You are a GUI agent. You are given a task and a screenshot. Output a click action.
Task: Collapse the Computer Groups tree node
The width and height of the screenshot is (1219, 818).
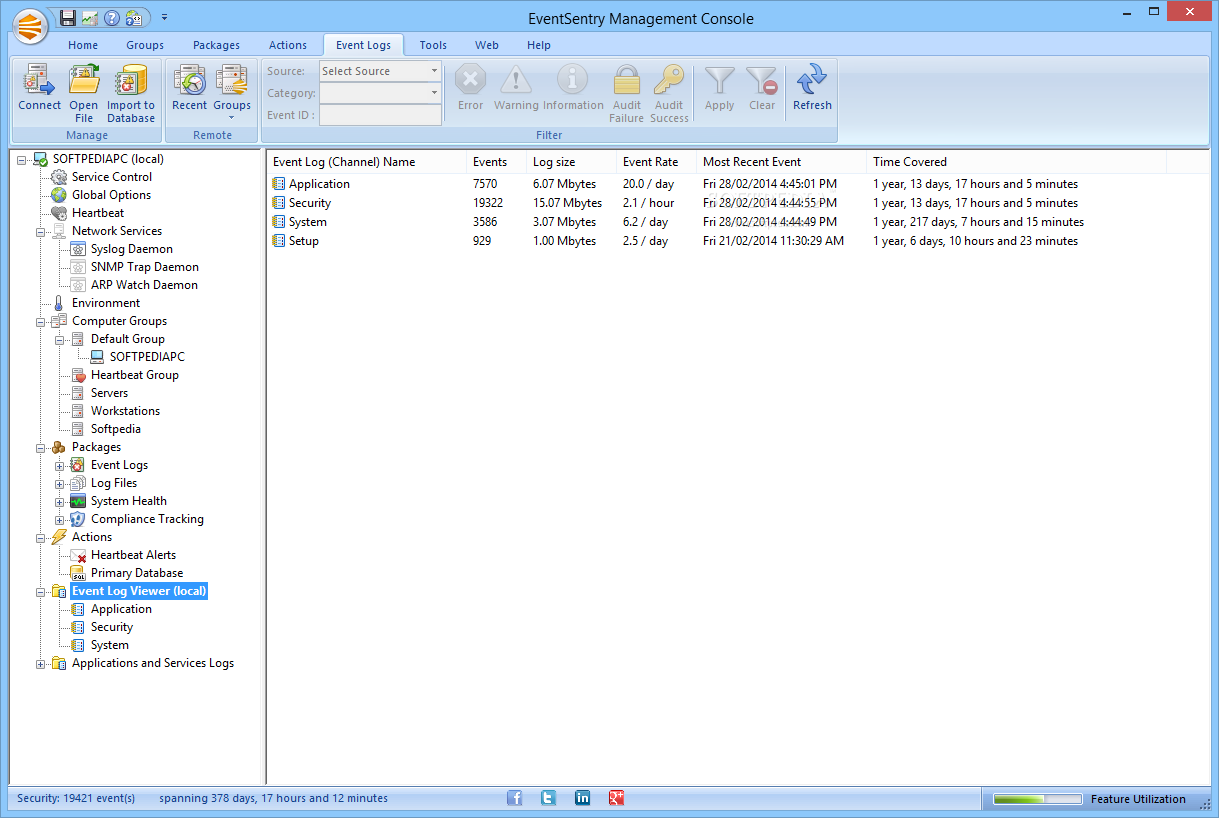[x=42, y=321]
